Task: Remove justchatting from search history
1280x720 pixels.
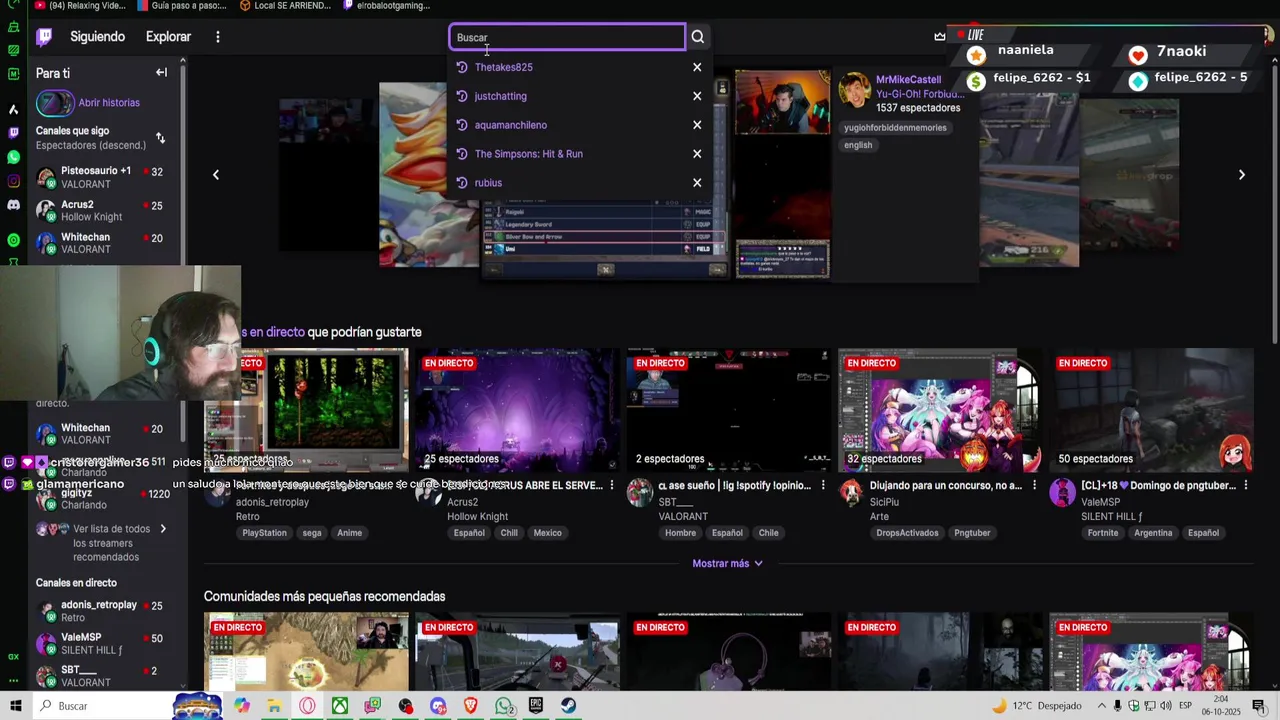Action: coord(697,96)
